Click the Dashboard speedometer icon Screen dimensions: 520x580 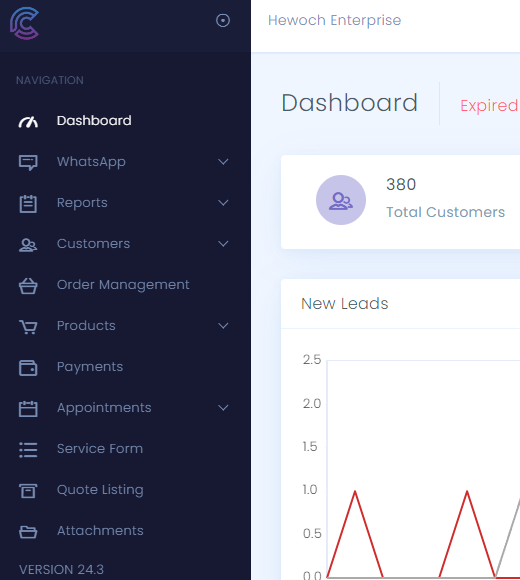(28, 121)
